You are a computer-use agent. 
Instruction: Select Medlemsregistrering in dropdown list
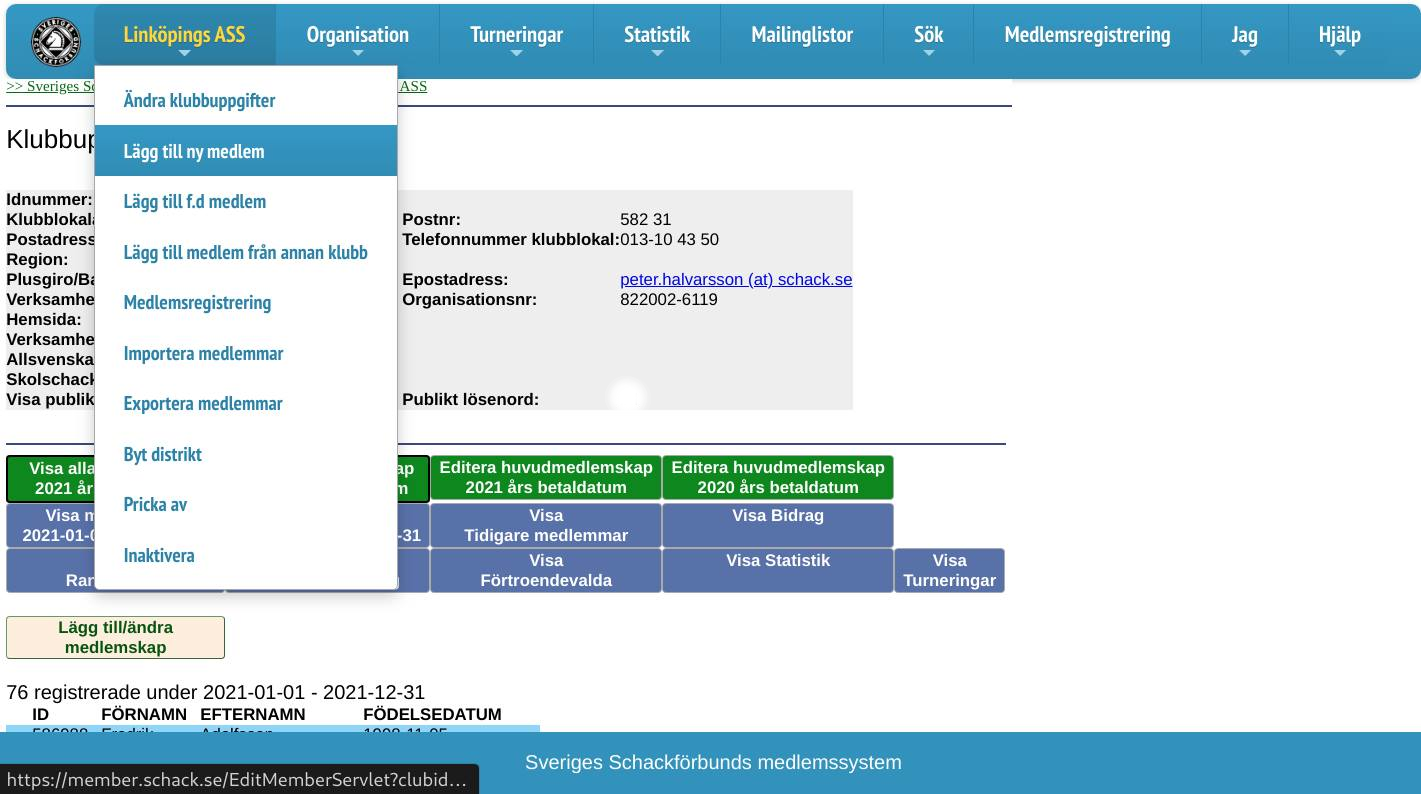pyautogui.click(x=246, y=302)
